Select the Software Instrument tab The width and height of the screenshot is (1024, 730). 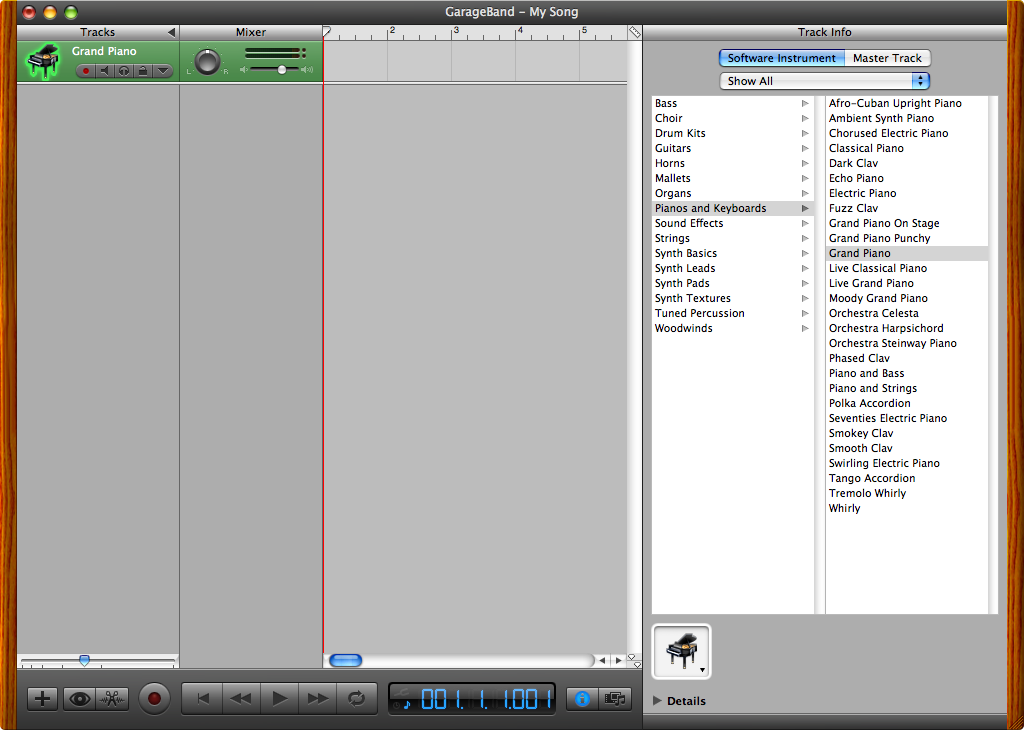click(781, 58)
